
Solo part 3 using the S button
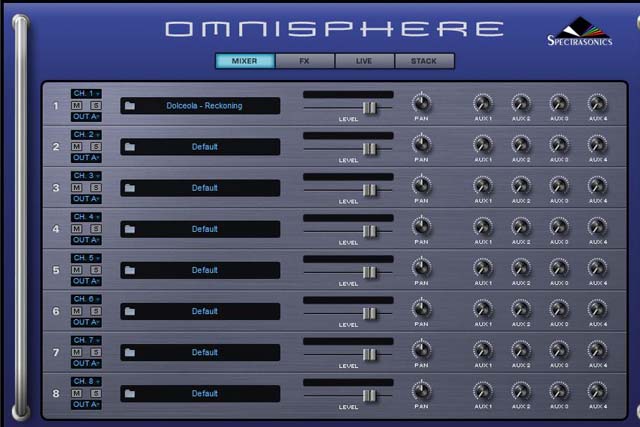tap(95, 187)
